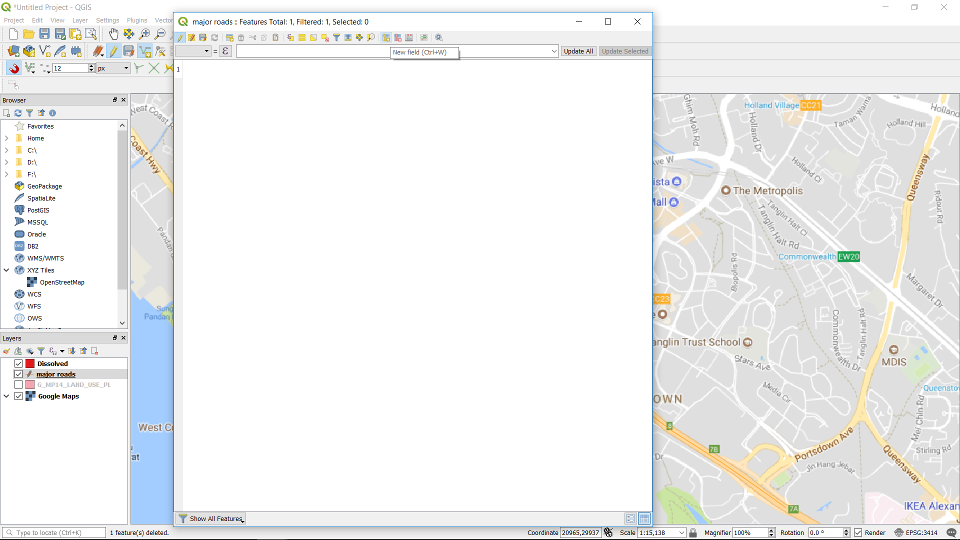Click the Zoom In magnifier tool
Image resolution: width=960 pixels, height=540 pixels.
[x=145, y=34]
